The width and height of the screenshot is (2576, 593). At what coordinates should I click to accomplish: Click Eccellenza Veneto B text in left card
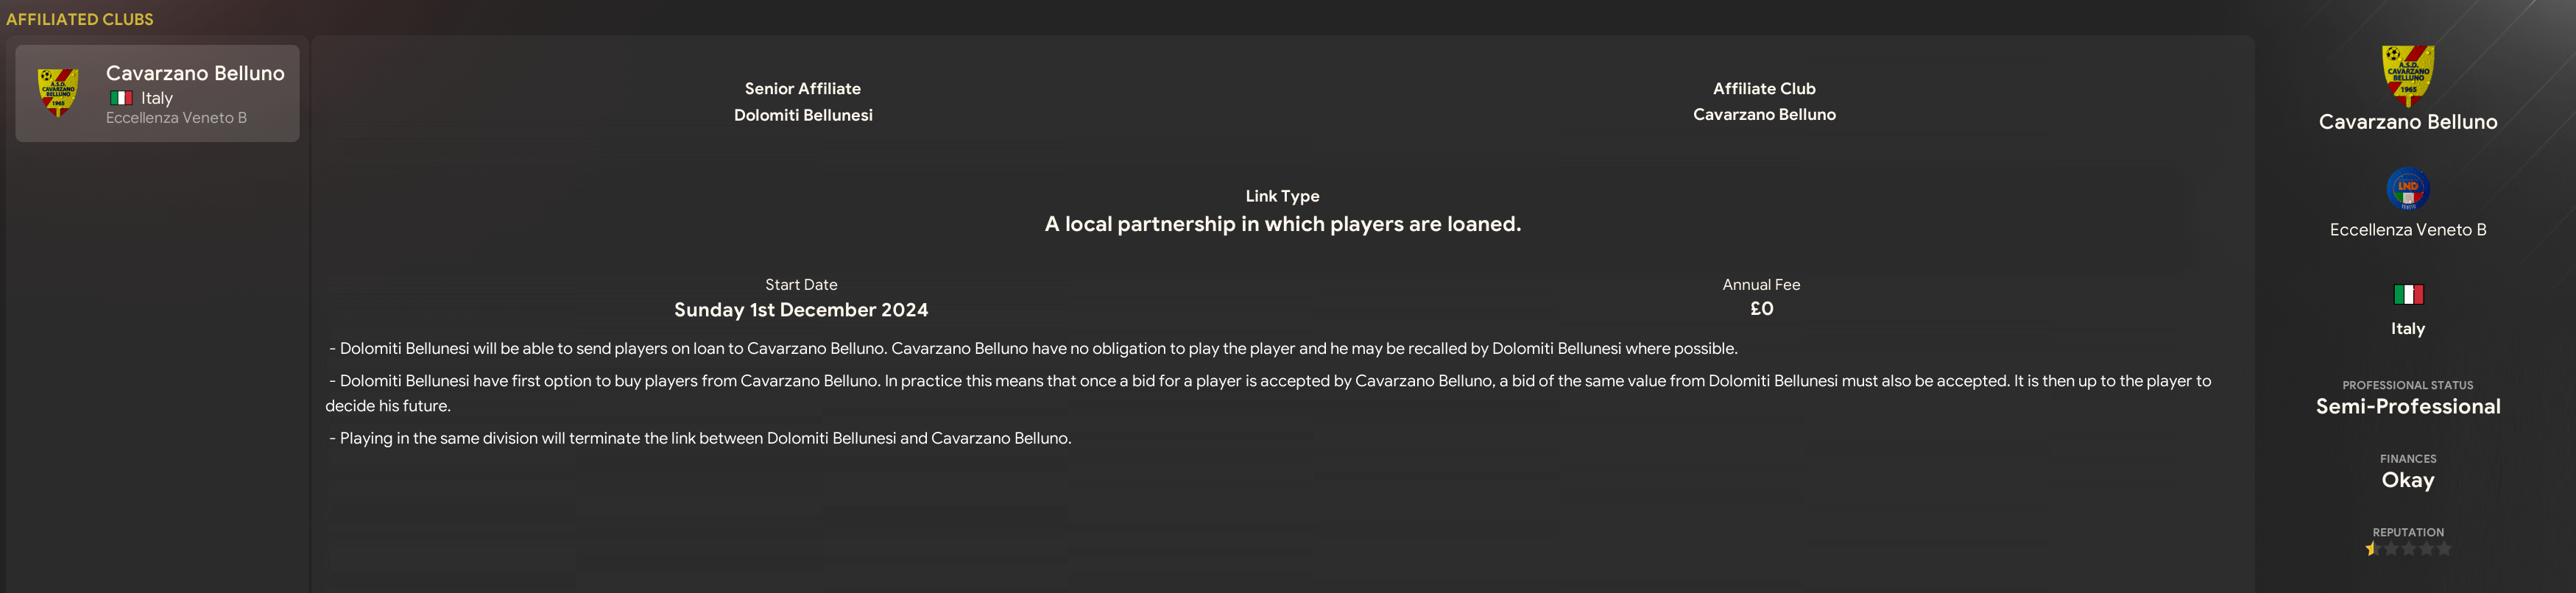tap(176, 118)
